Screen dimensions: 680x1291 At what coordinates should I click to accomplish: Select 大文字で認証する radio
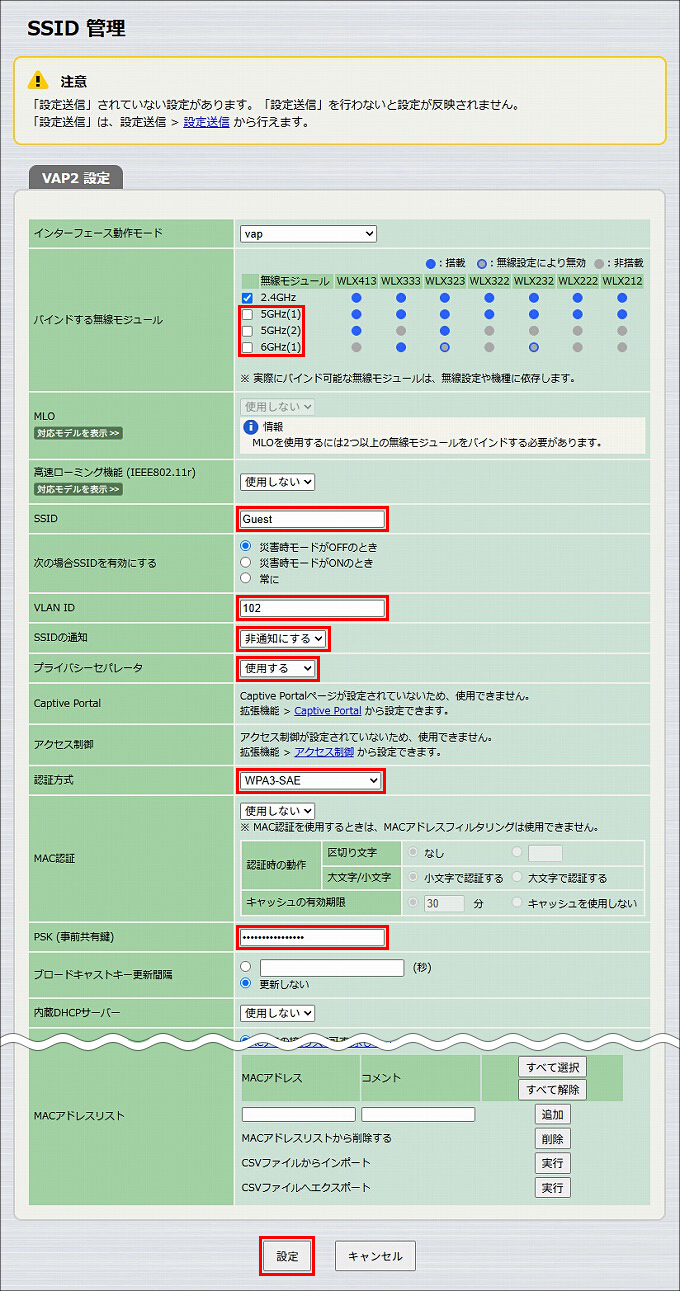click(x=516, y=878)
